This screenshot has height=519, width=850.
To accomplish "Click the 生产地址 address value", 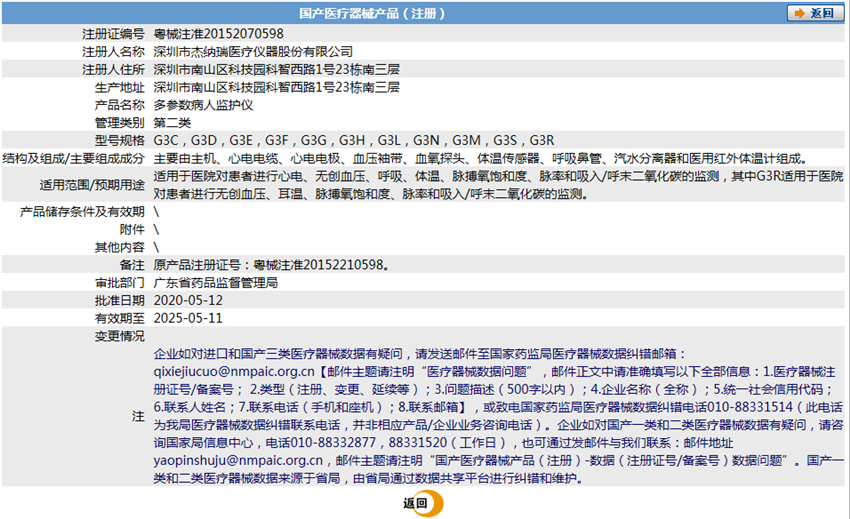I will (x=276, y=87).
